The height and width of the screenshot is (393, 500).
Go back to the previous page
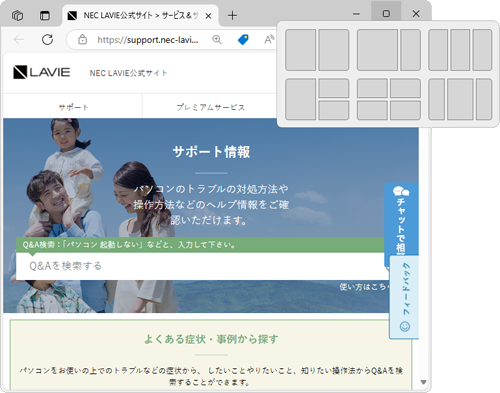click(x=19, y=40)
